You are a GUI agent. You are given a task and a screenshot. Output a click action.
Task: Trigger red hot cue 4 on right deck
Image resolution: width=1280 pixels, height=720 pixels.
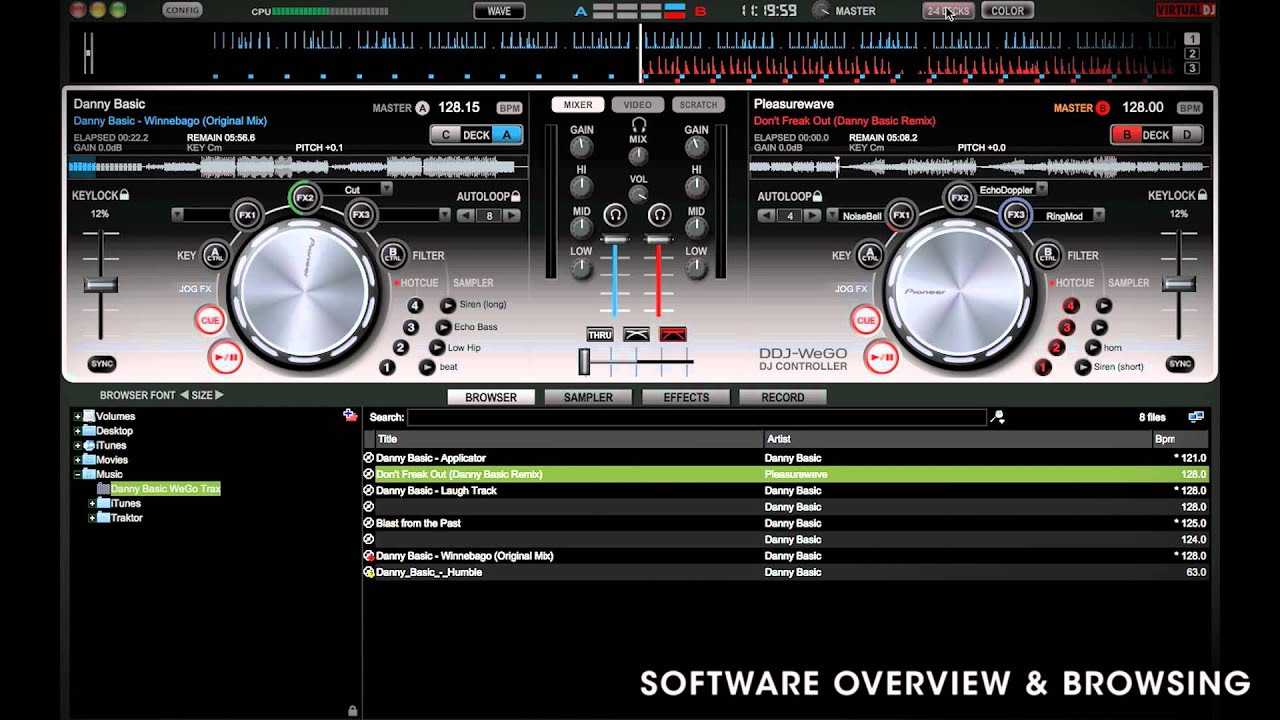click(1071, 305)
